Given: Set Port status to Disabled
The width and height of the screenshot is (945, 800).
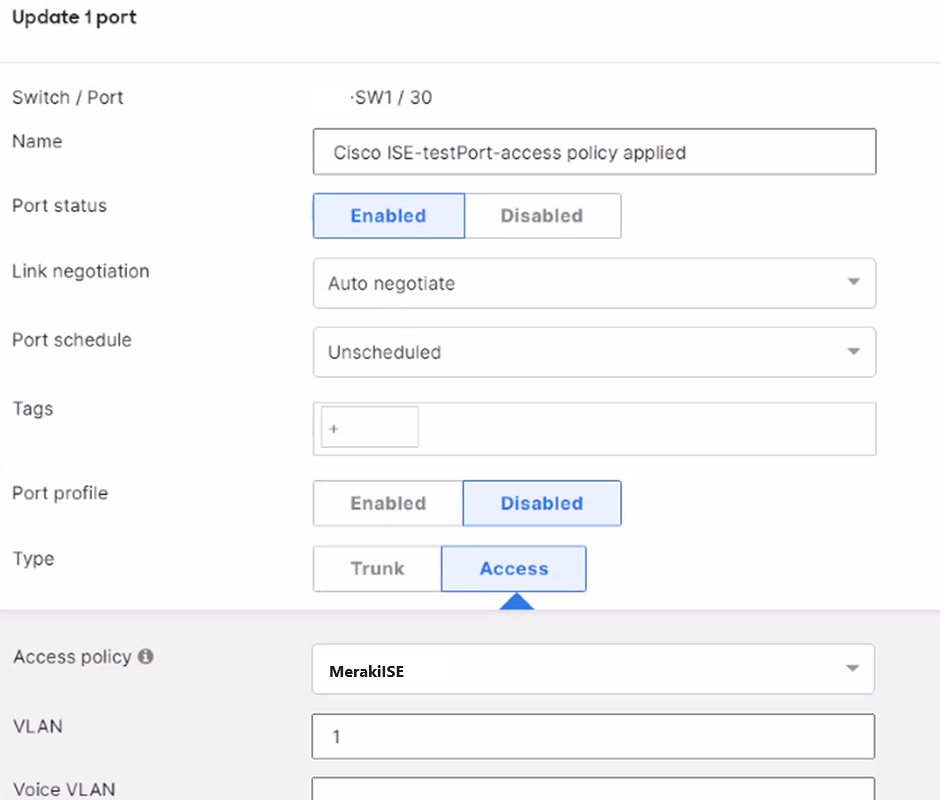Looking at the screenshot, I should tap(542, 215).
